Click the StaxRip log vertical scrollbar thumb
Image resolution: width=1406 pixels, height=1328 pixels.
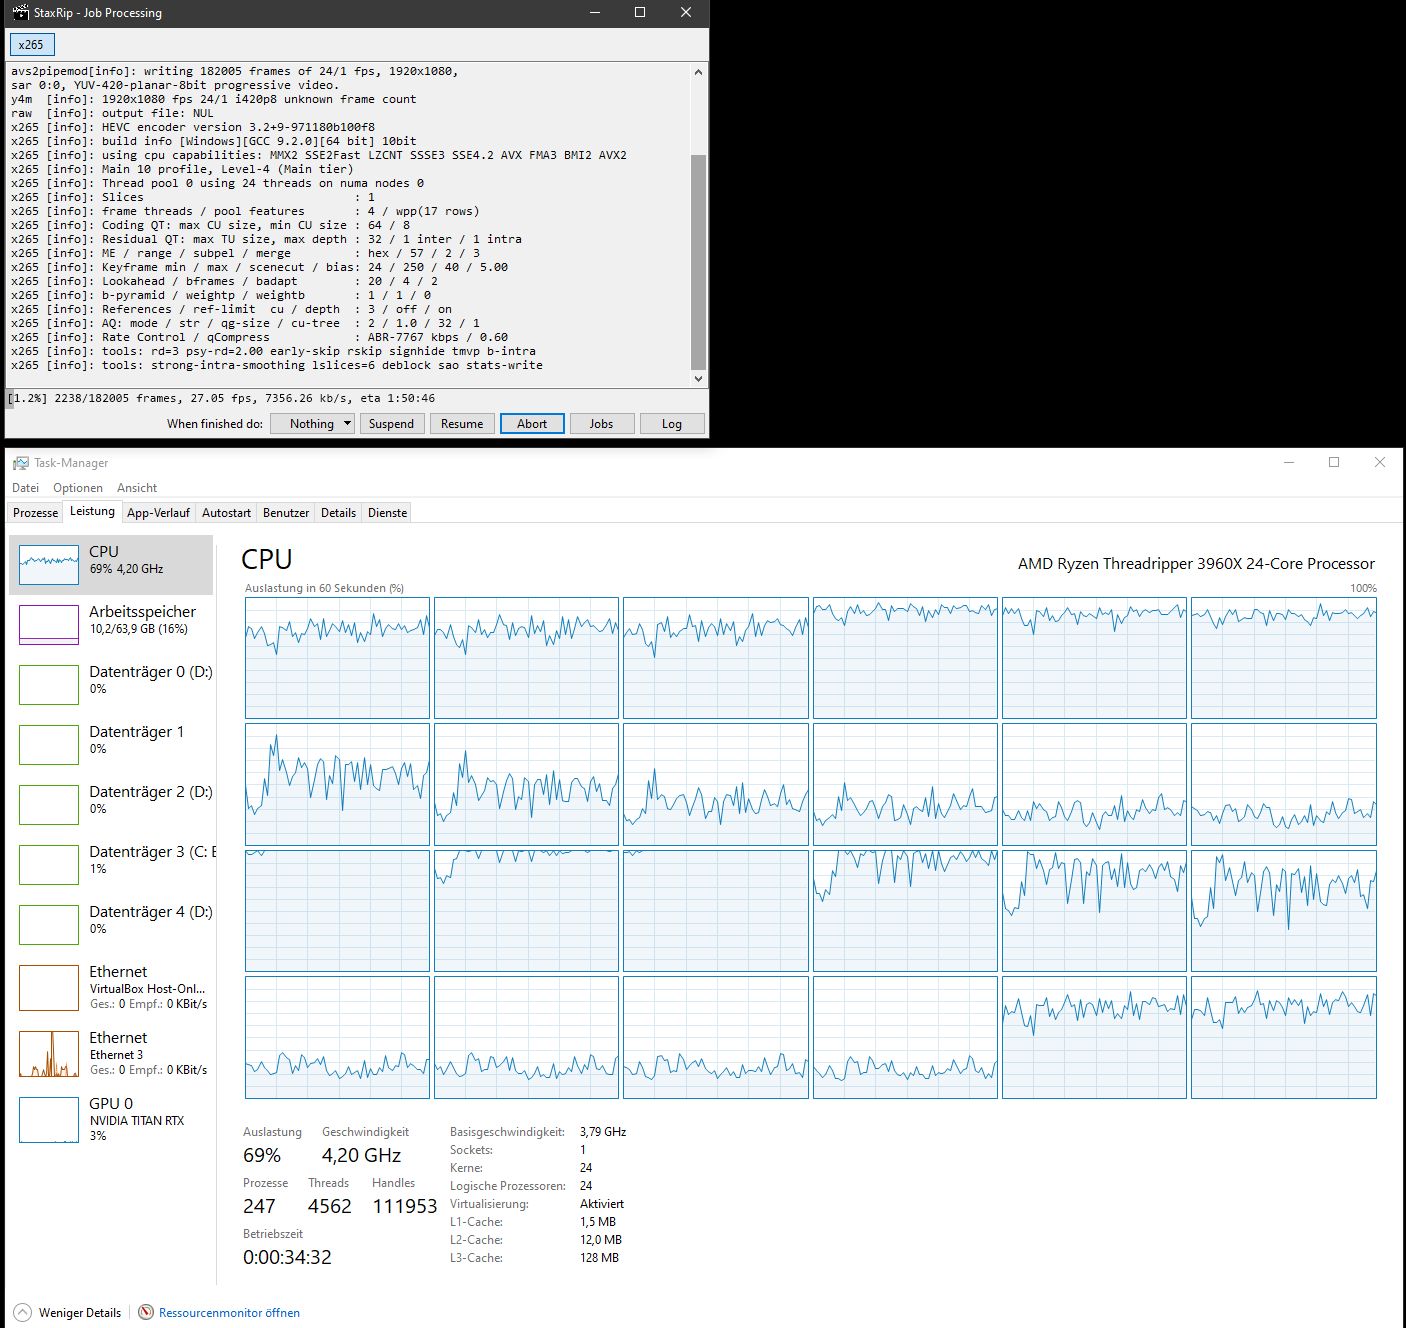click(698, 262)
